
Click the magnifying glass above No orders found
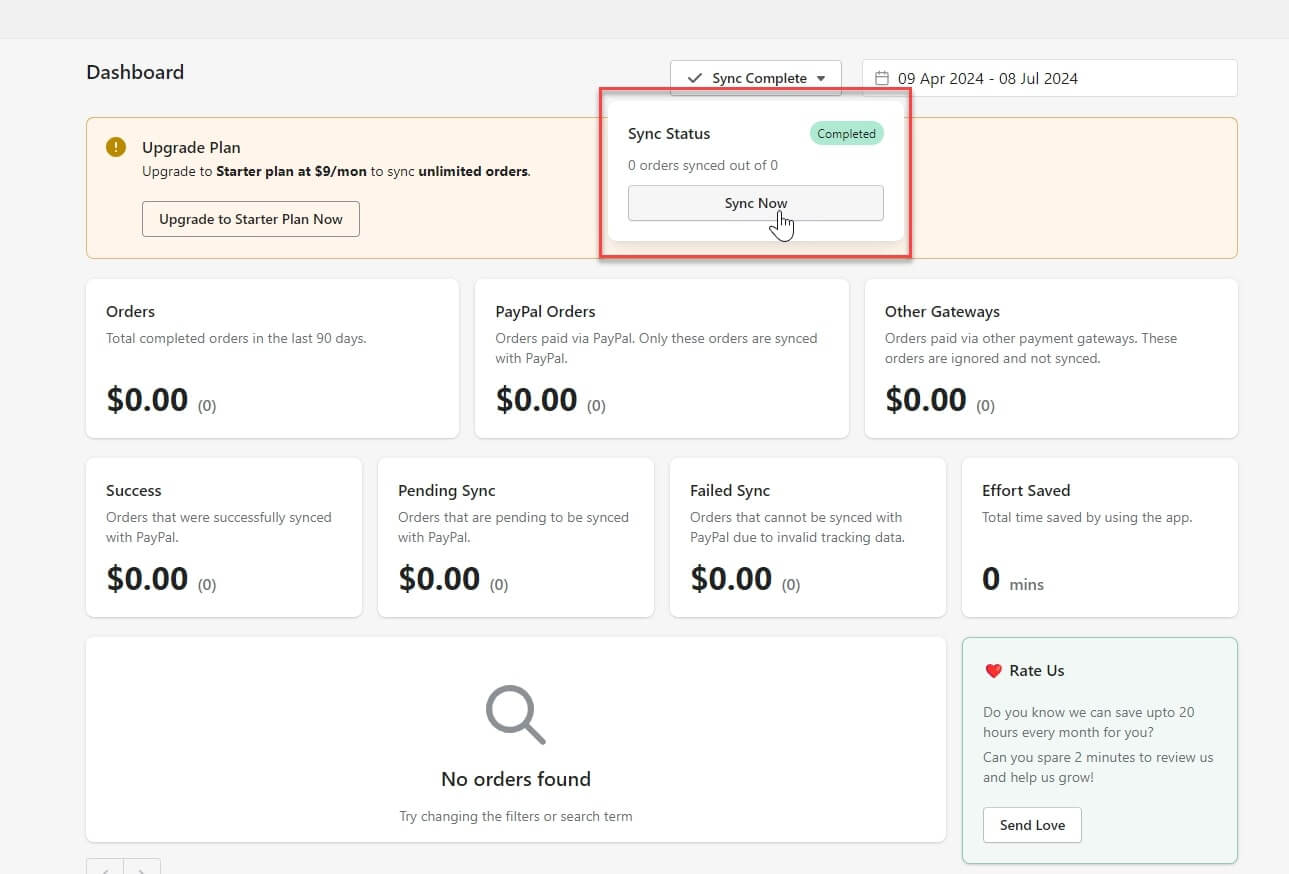514,713
